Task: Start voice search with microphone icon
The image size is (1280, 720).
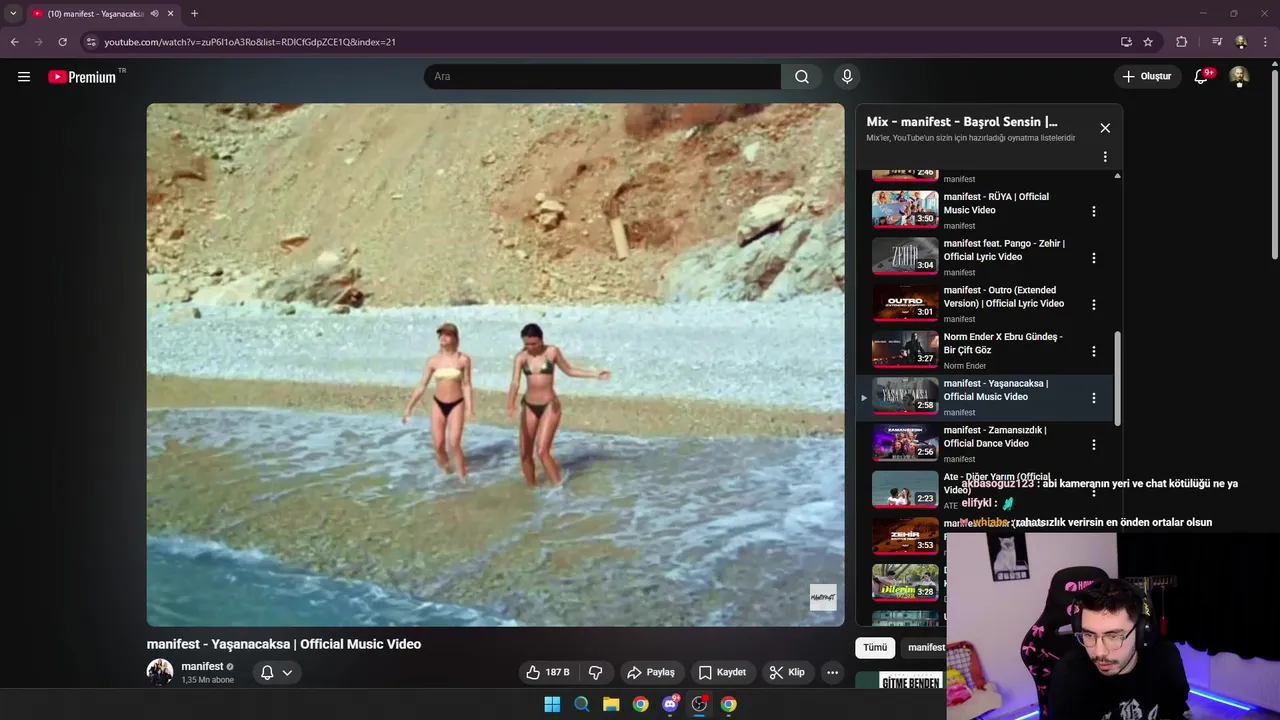Action: (x=847, y=76)
